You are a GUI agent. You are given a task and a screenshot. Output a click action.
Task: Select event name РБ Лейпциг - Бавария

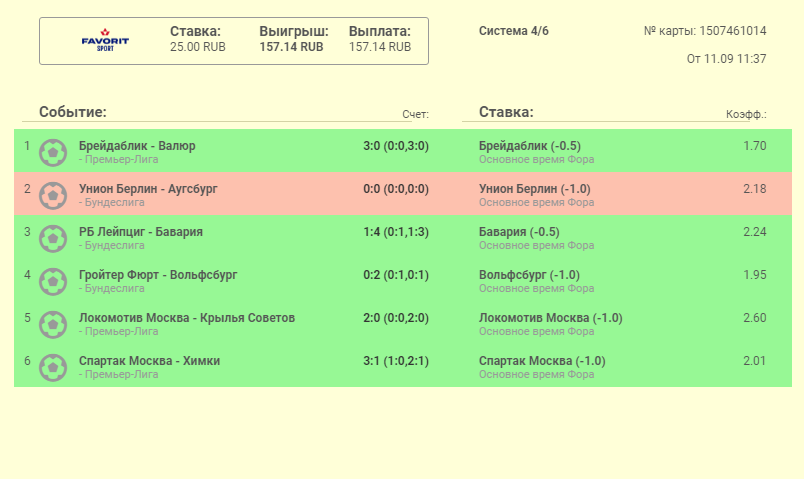pos(140,232)
